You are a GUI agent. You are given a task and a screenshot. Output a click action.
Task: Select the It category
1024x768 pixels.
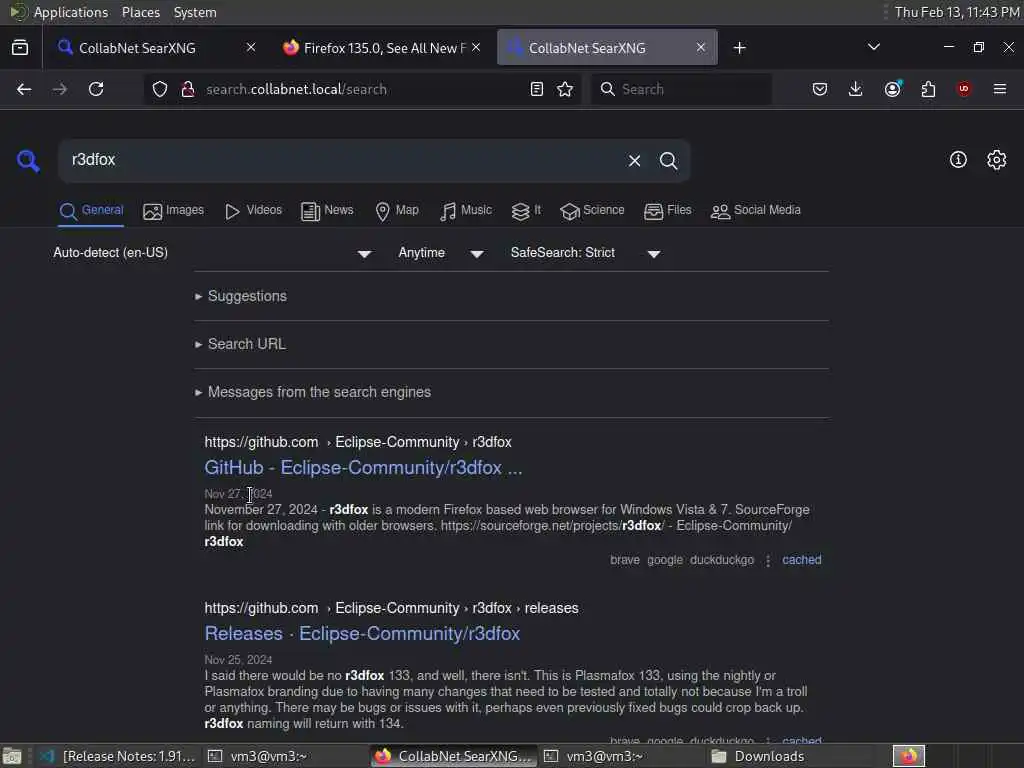(x=526, y=210)
